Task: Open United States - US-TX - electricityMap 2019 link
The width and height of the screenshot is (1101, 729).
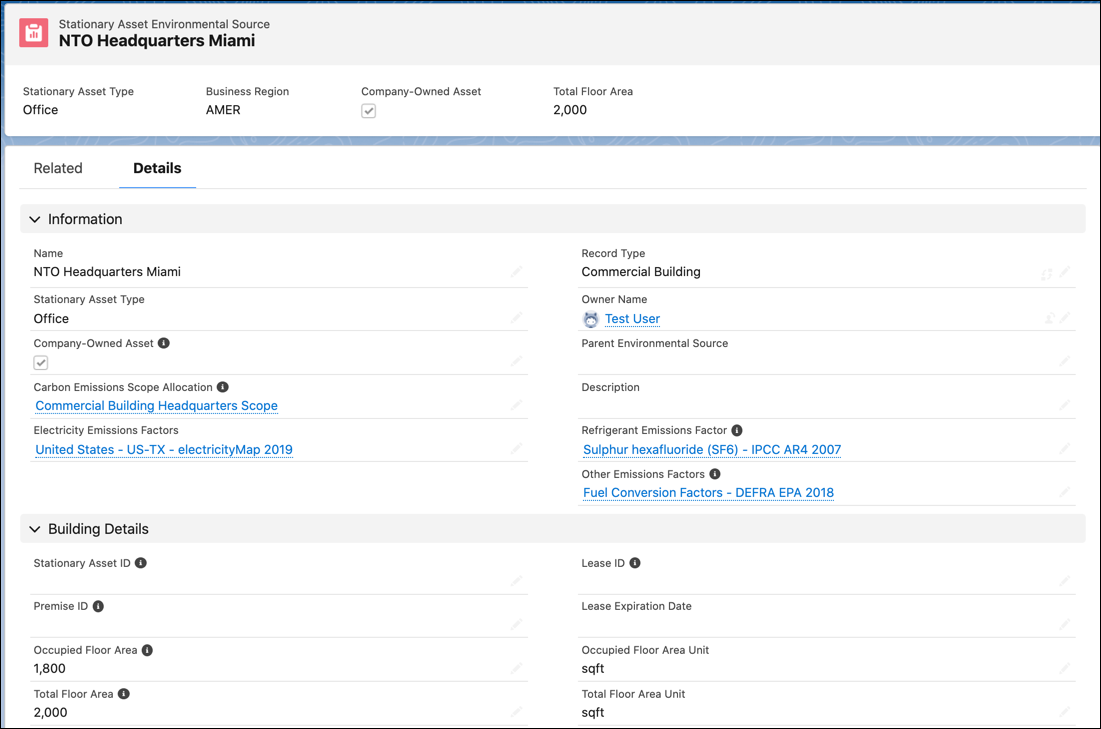Action: (x=164, y=449)
